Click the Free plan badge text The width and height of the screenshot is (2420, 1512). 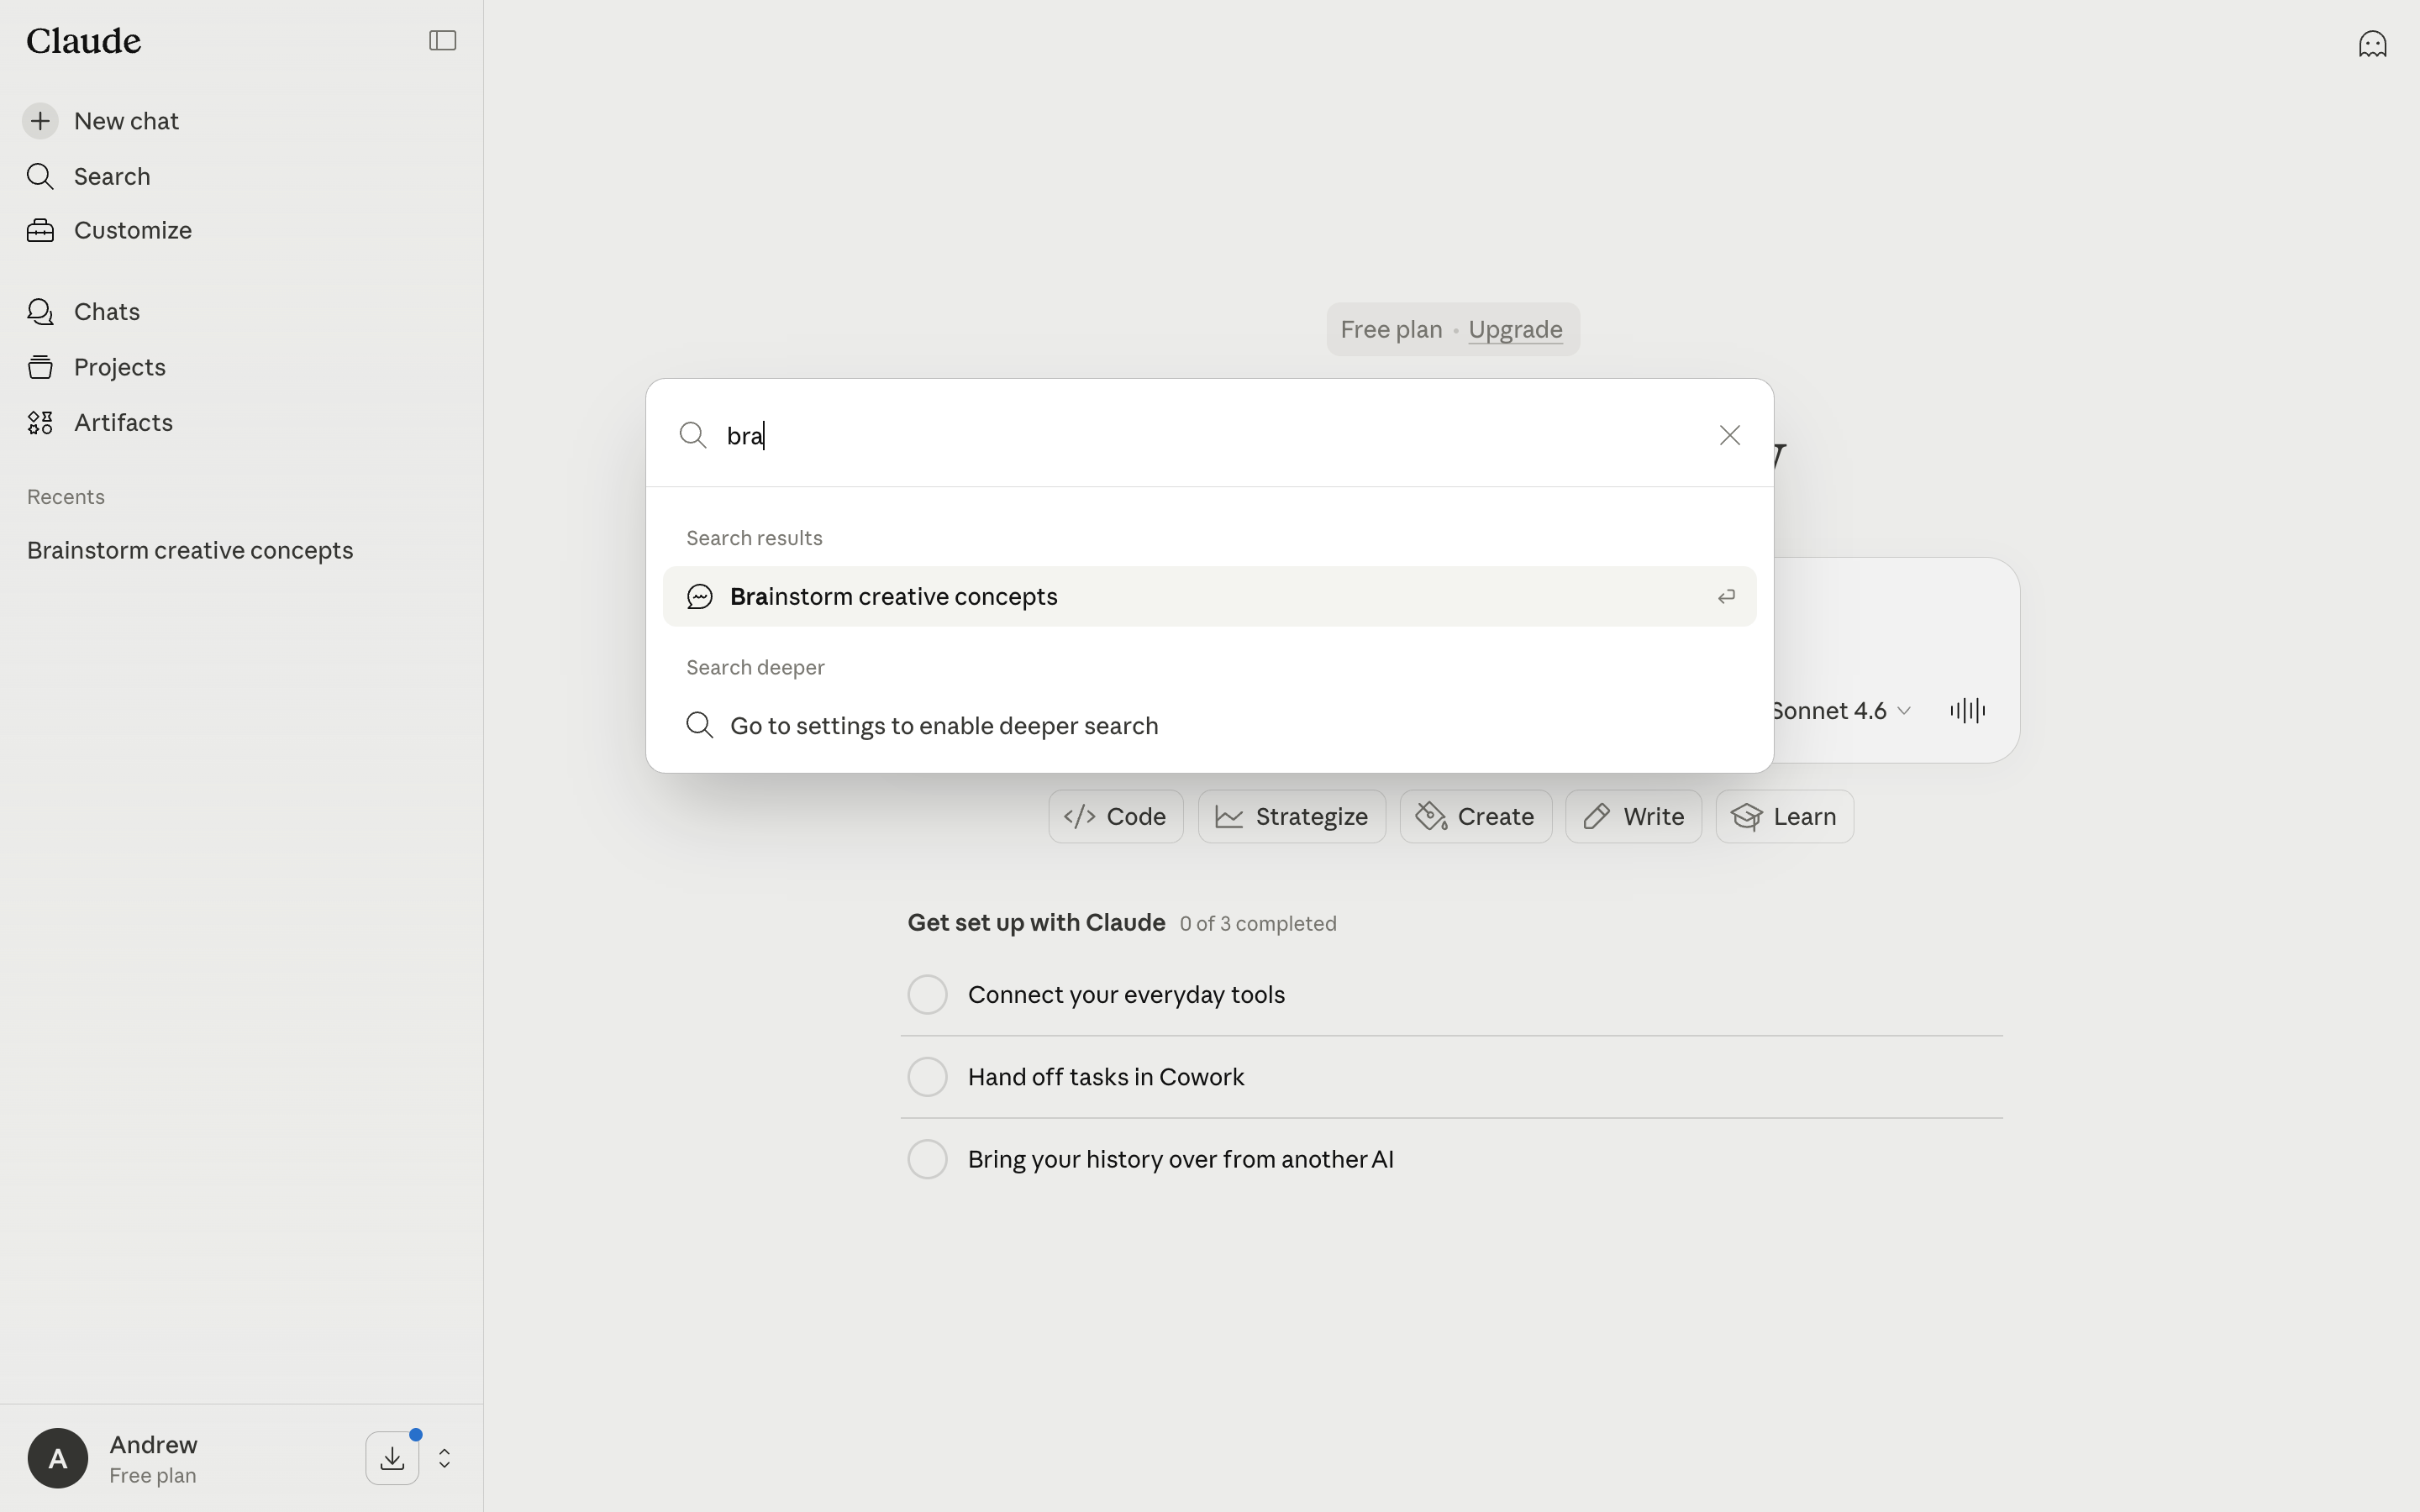pyautogui.click(x=1391, y=329)
